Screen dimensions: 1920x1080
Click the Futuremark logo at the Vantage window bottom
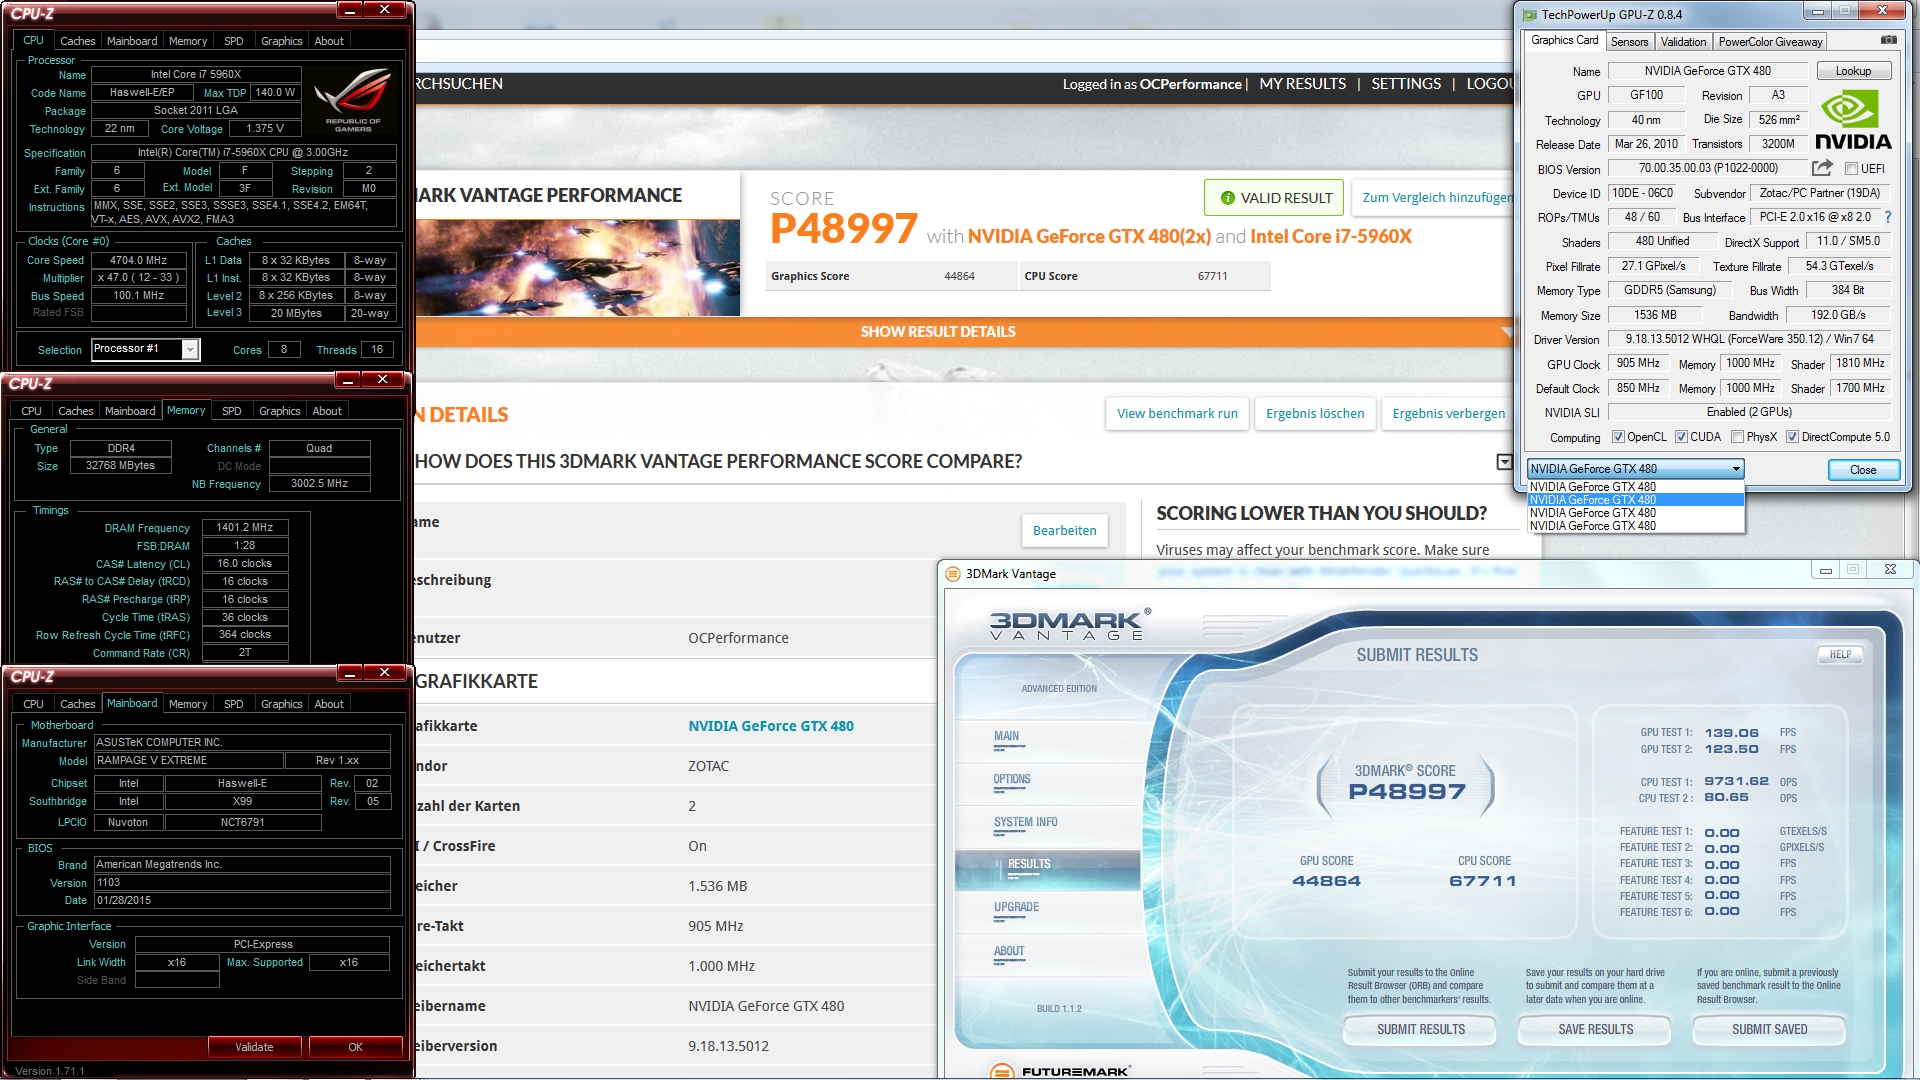click(1060, 1070)
